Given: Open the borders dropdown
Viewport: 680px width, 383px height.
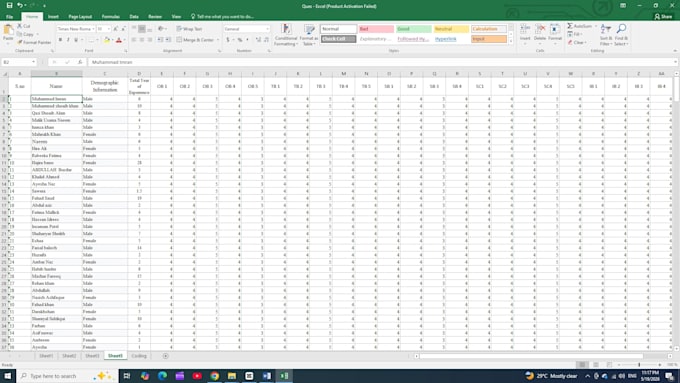Looking at the screenshot, I should [97, 40].
